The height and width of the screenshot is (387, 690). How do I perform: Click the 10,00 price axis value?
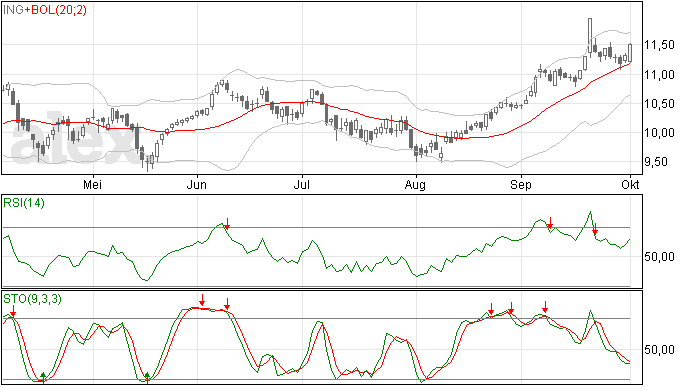(659, 133)
